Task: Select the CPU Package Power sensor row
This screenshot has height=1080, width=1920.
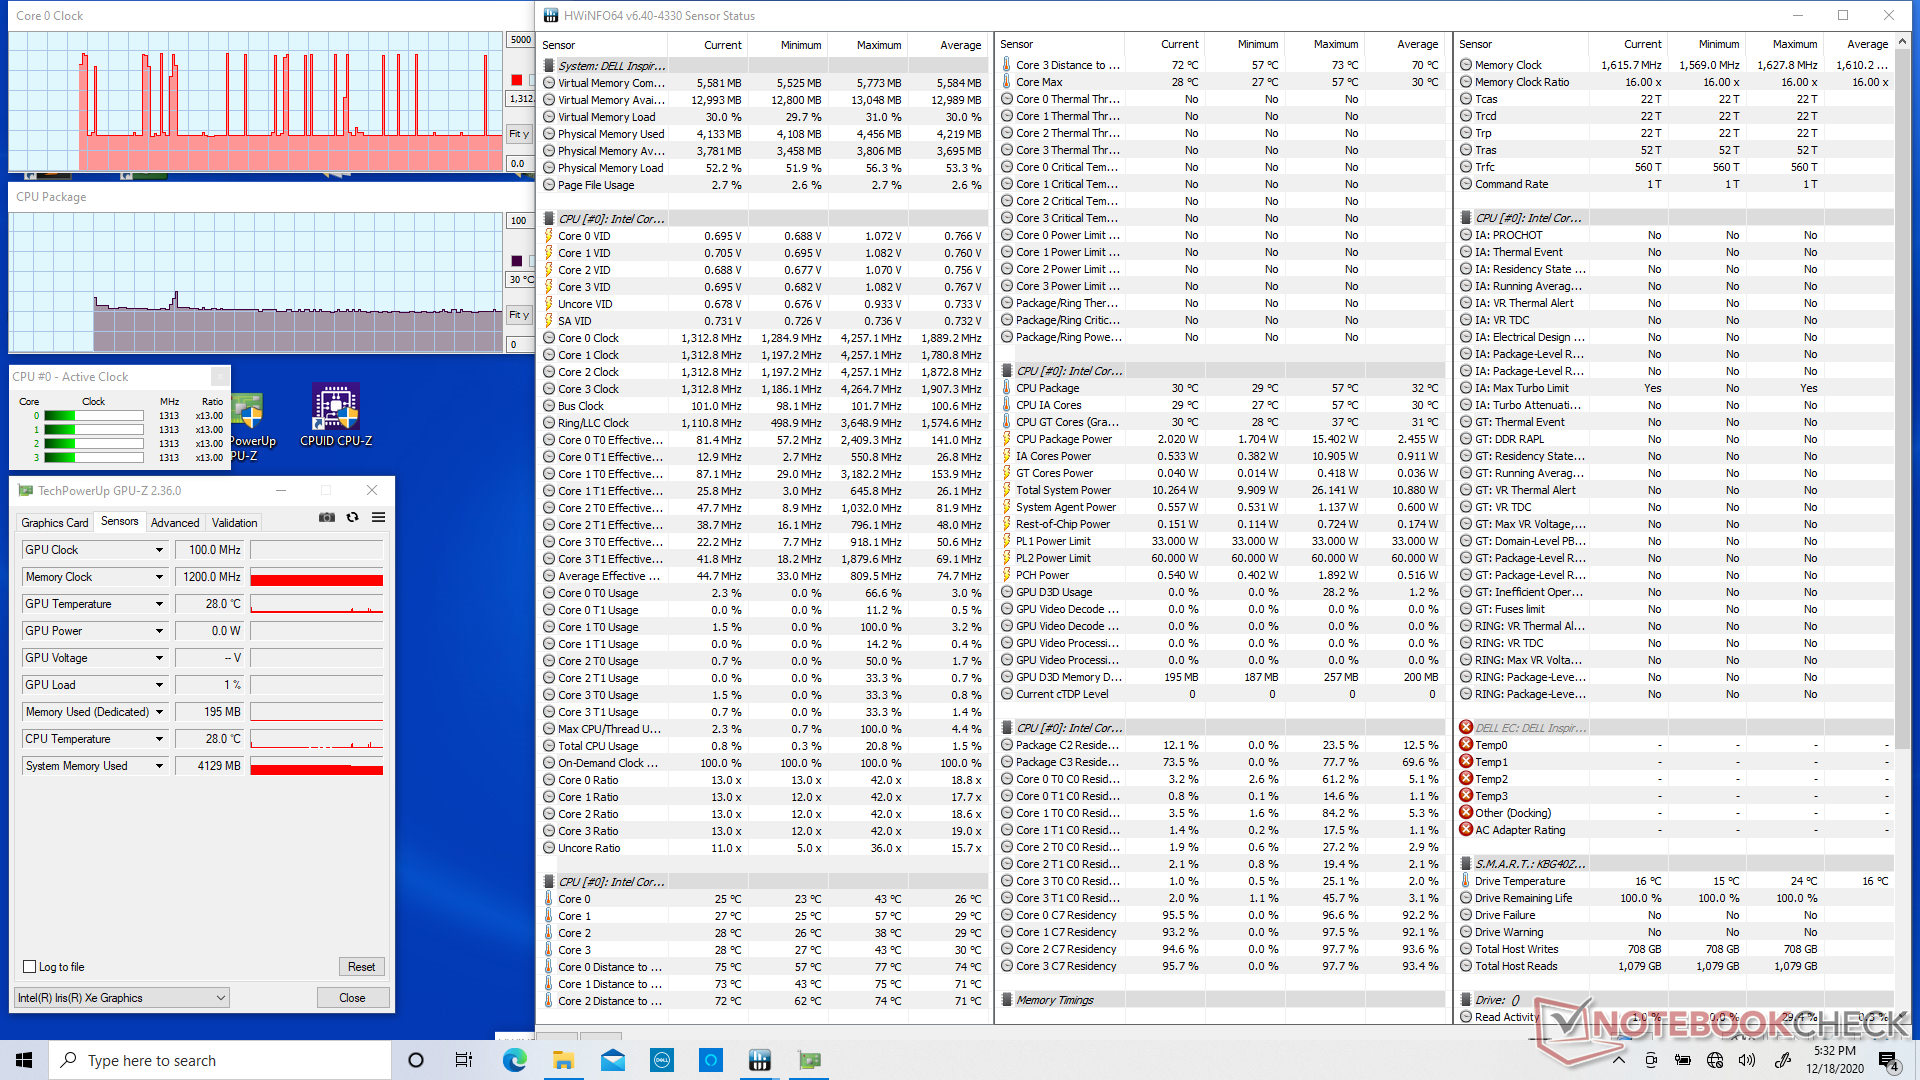Action: coord(1221,439)
